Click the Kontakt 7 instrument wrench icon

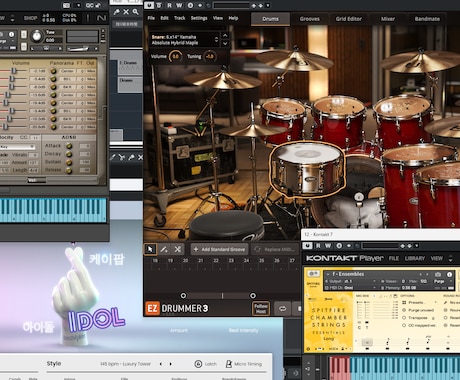313,274
